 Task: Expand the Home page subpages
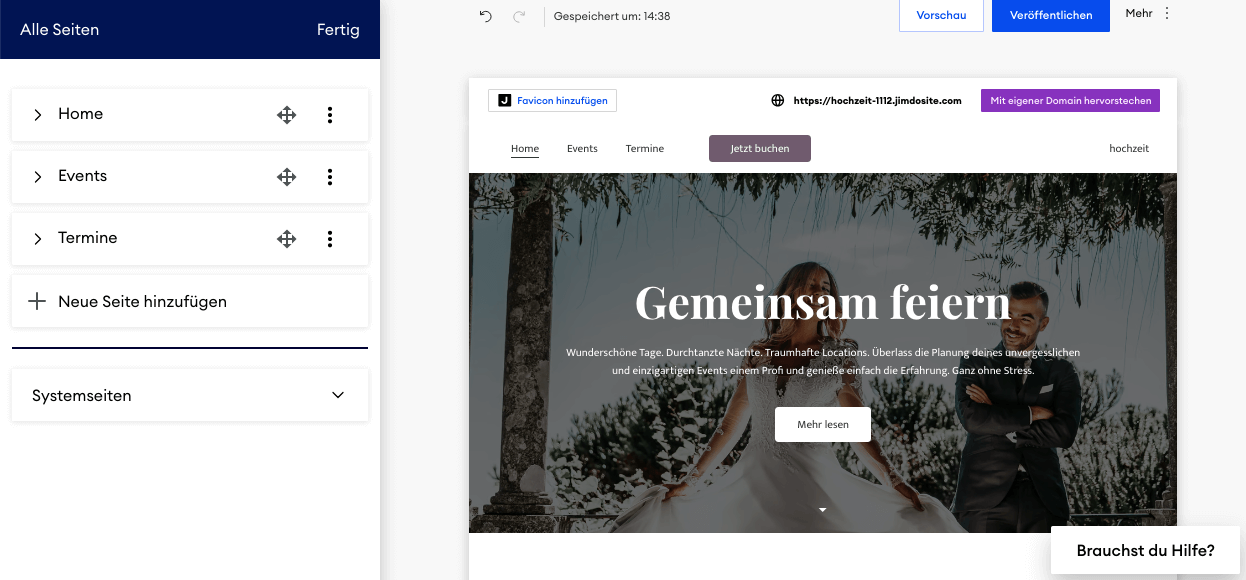(x=38, y=115)
